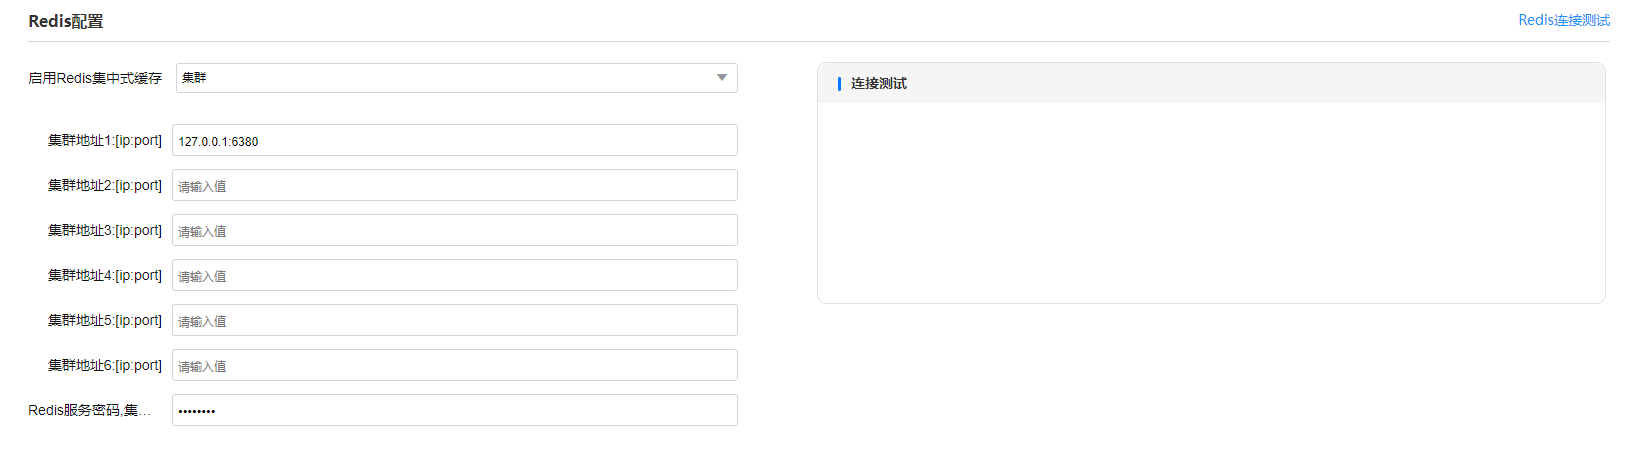Viewport: 1630px width, 464px height.
Task: Click the 集群地址6 input field
Action: 454,366
